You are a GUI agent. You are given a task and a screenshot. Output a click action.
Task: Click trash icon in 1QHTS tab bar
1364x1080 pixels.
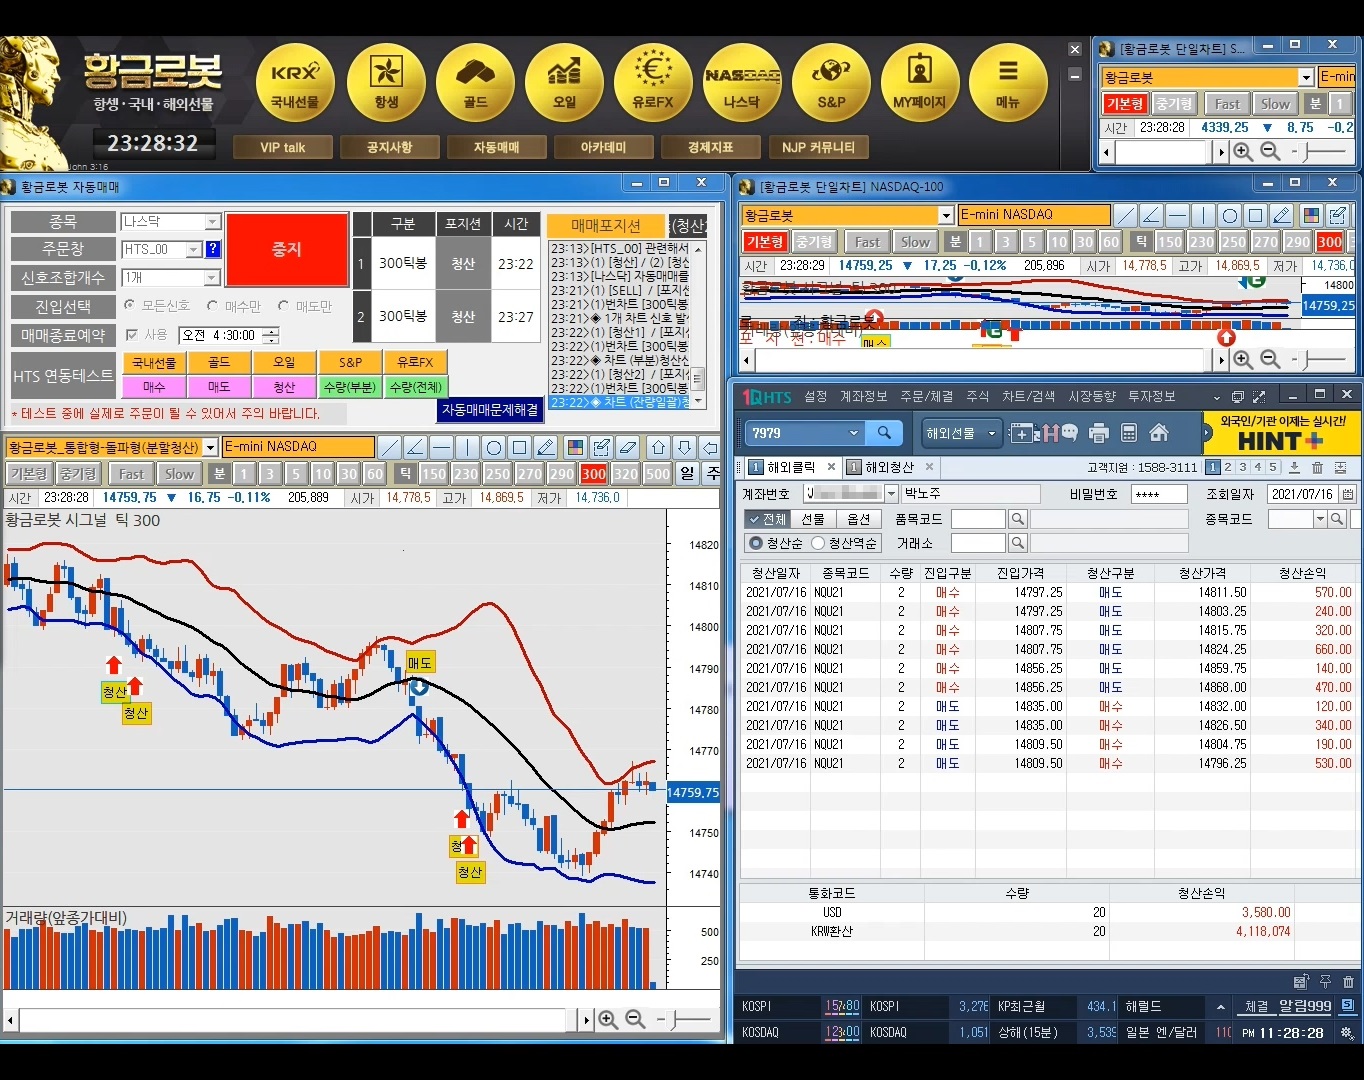click(x=1318, y=467)
